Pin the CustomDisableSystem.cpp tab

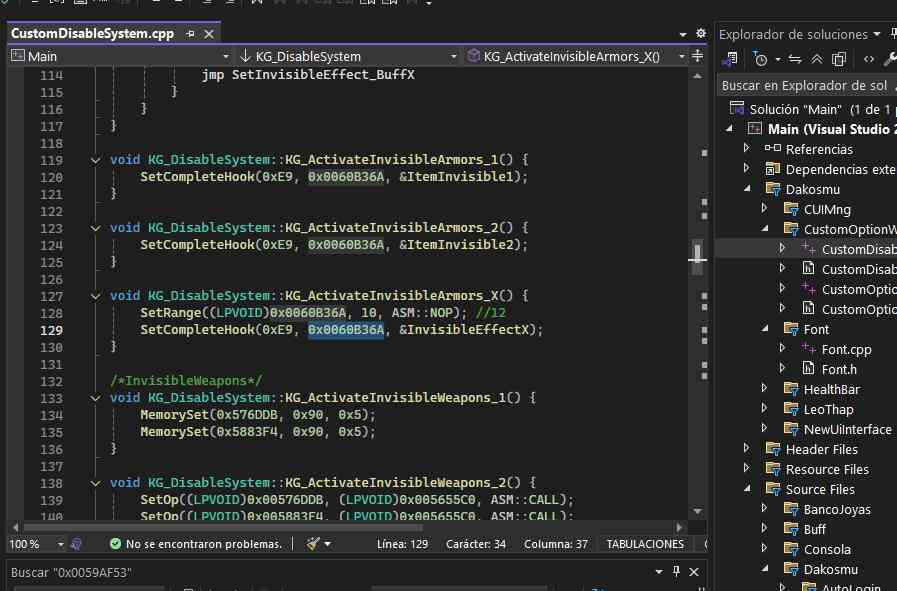(190, 34)
